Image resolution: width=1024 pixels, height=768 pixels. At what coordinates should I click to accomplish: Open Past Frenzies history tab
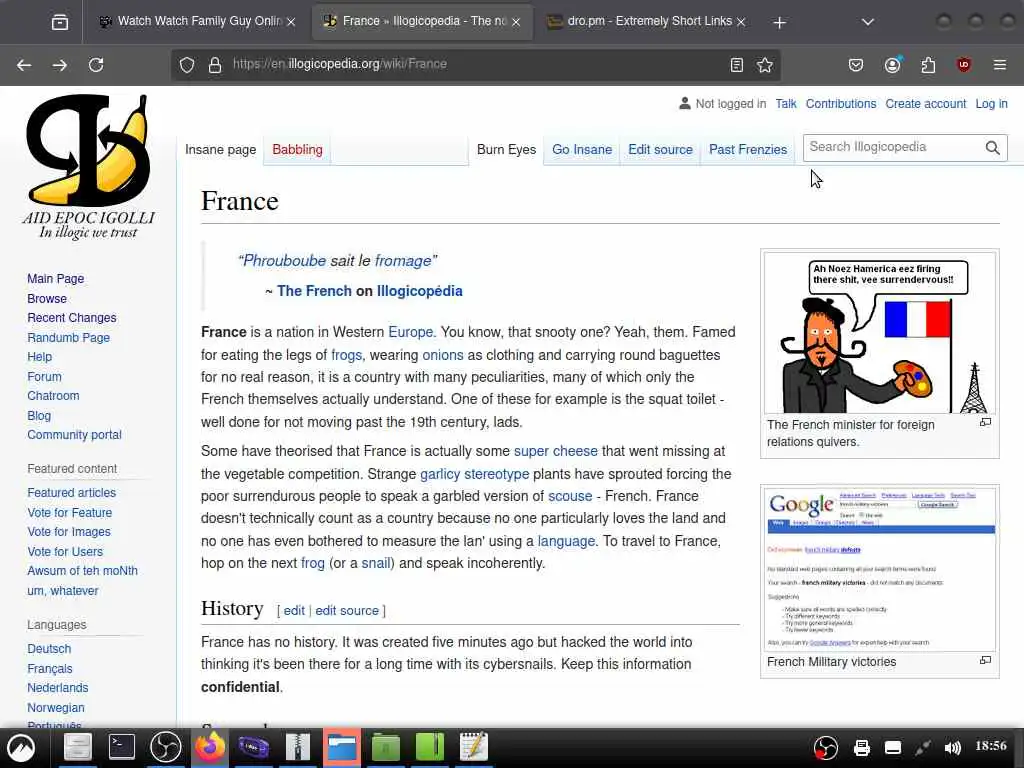[748, 150]
